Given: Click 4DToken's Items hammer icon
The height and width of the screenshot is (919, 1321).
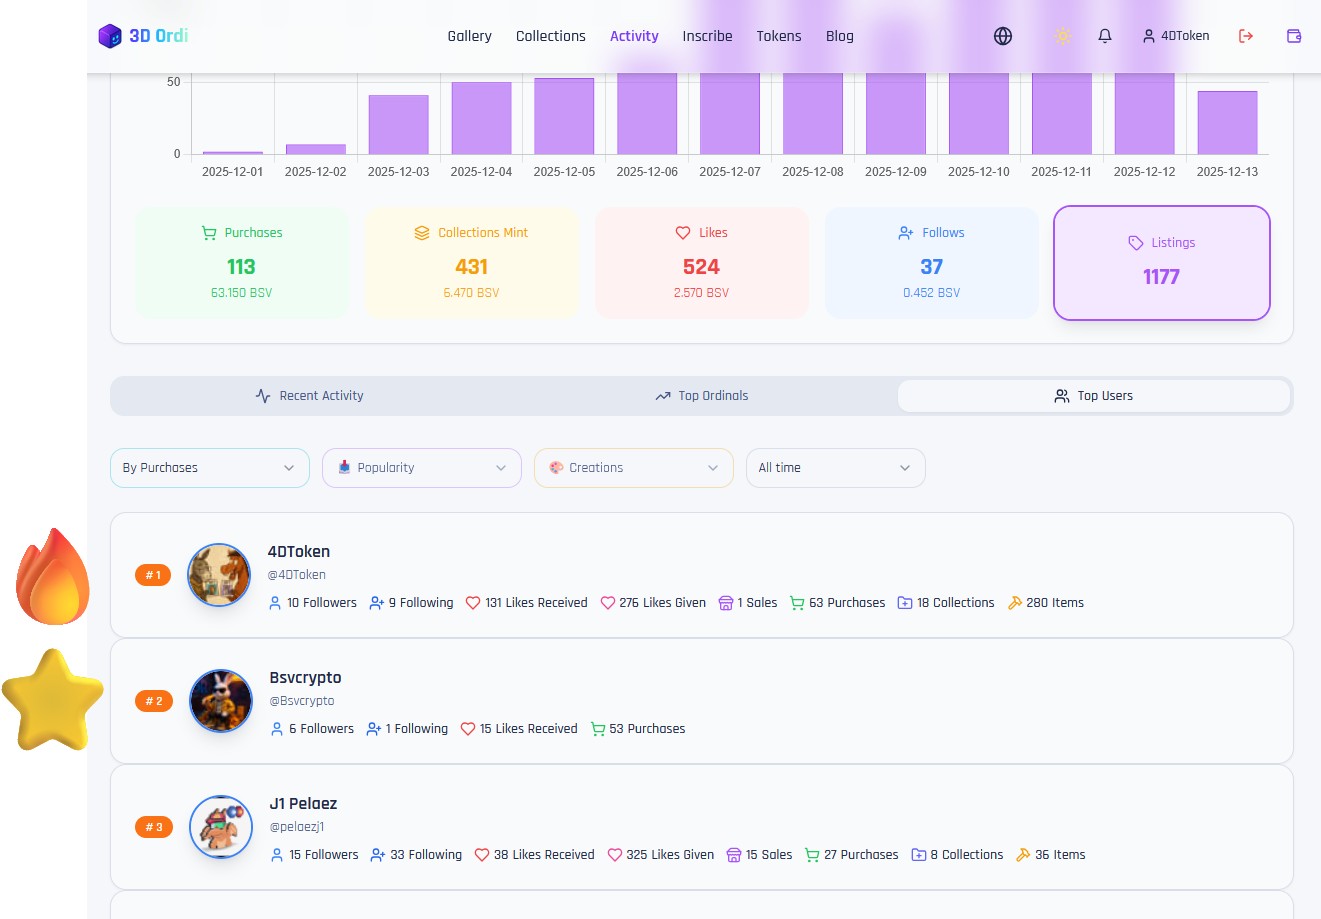Looking at the screenshot, I should [x=1014, y=603].
